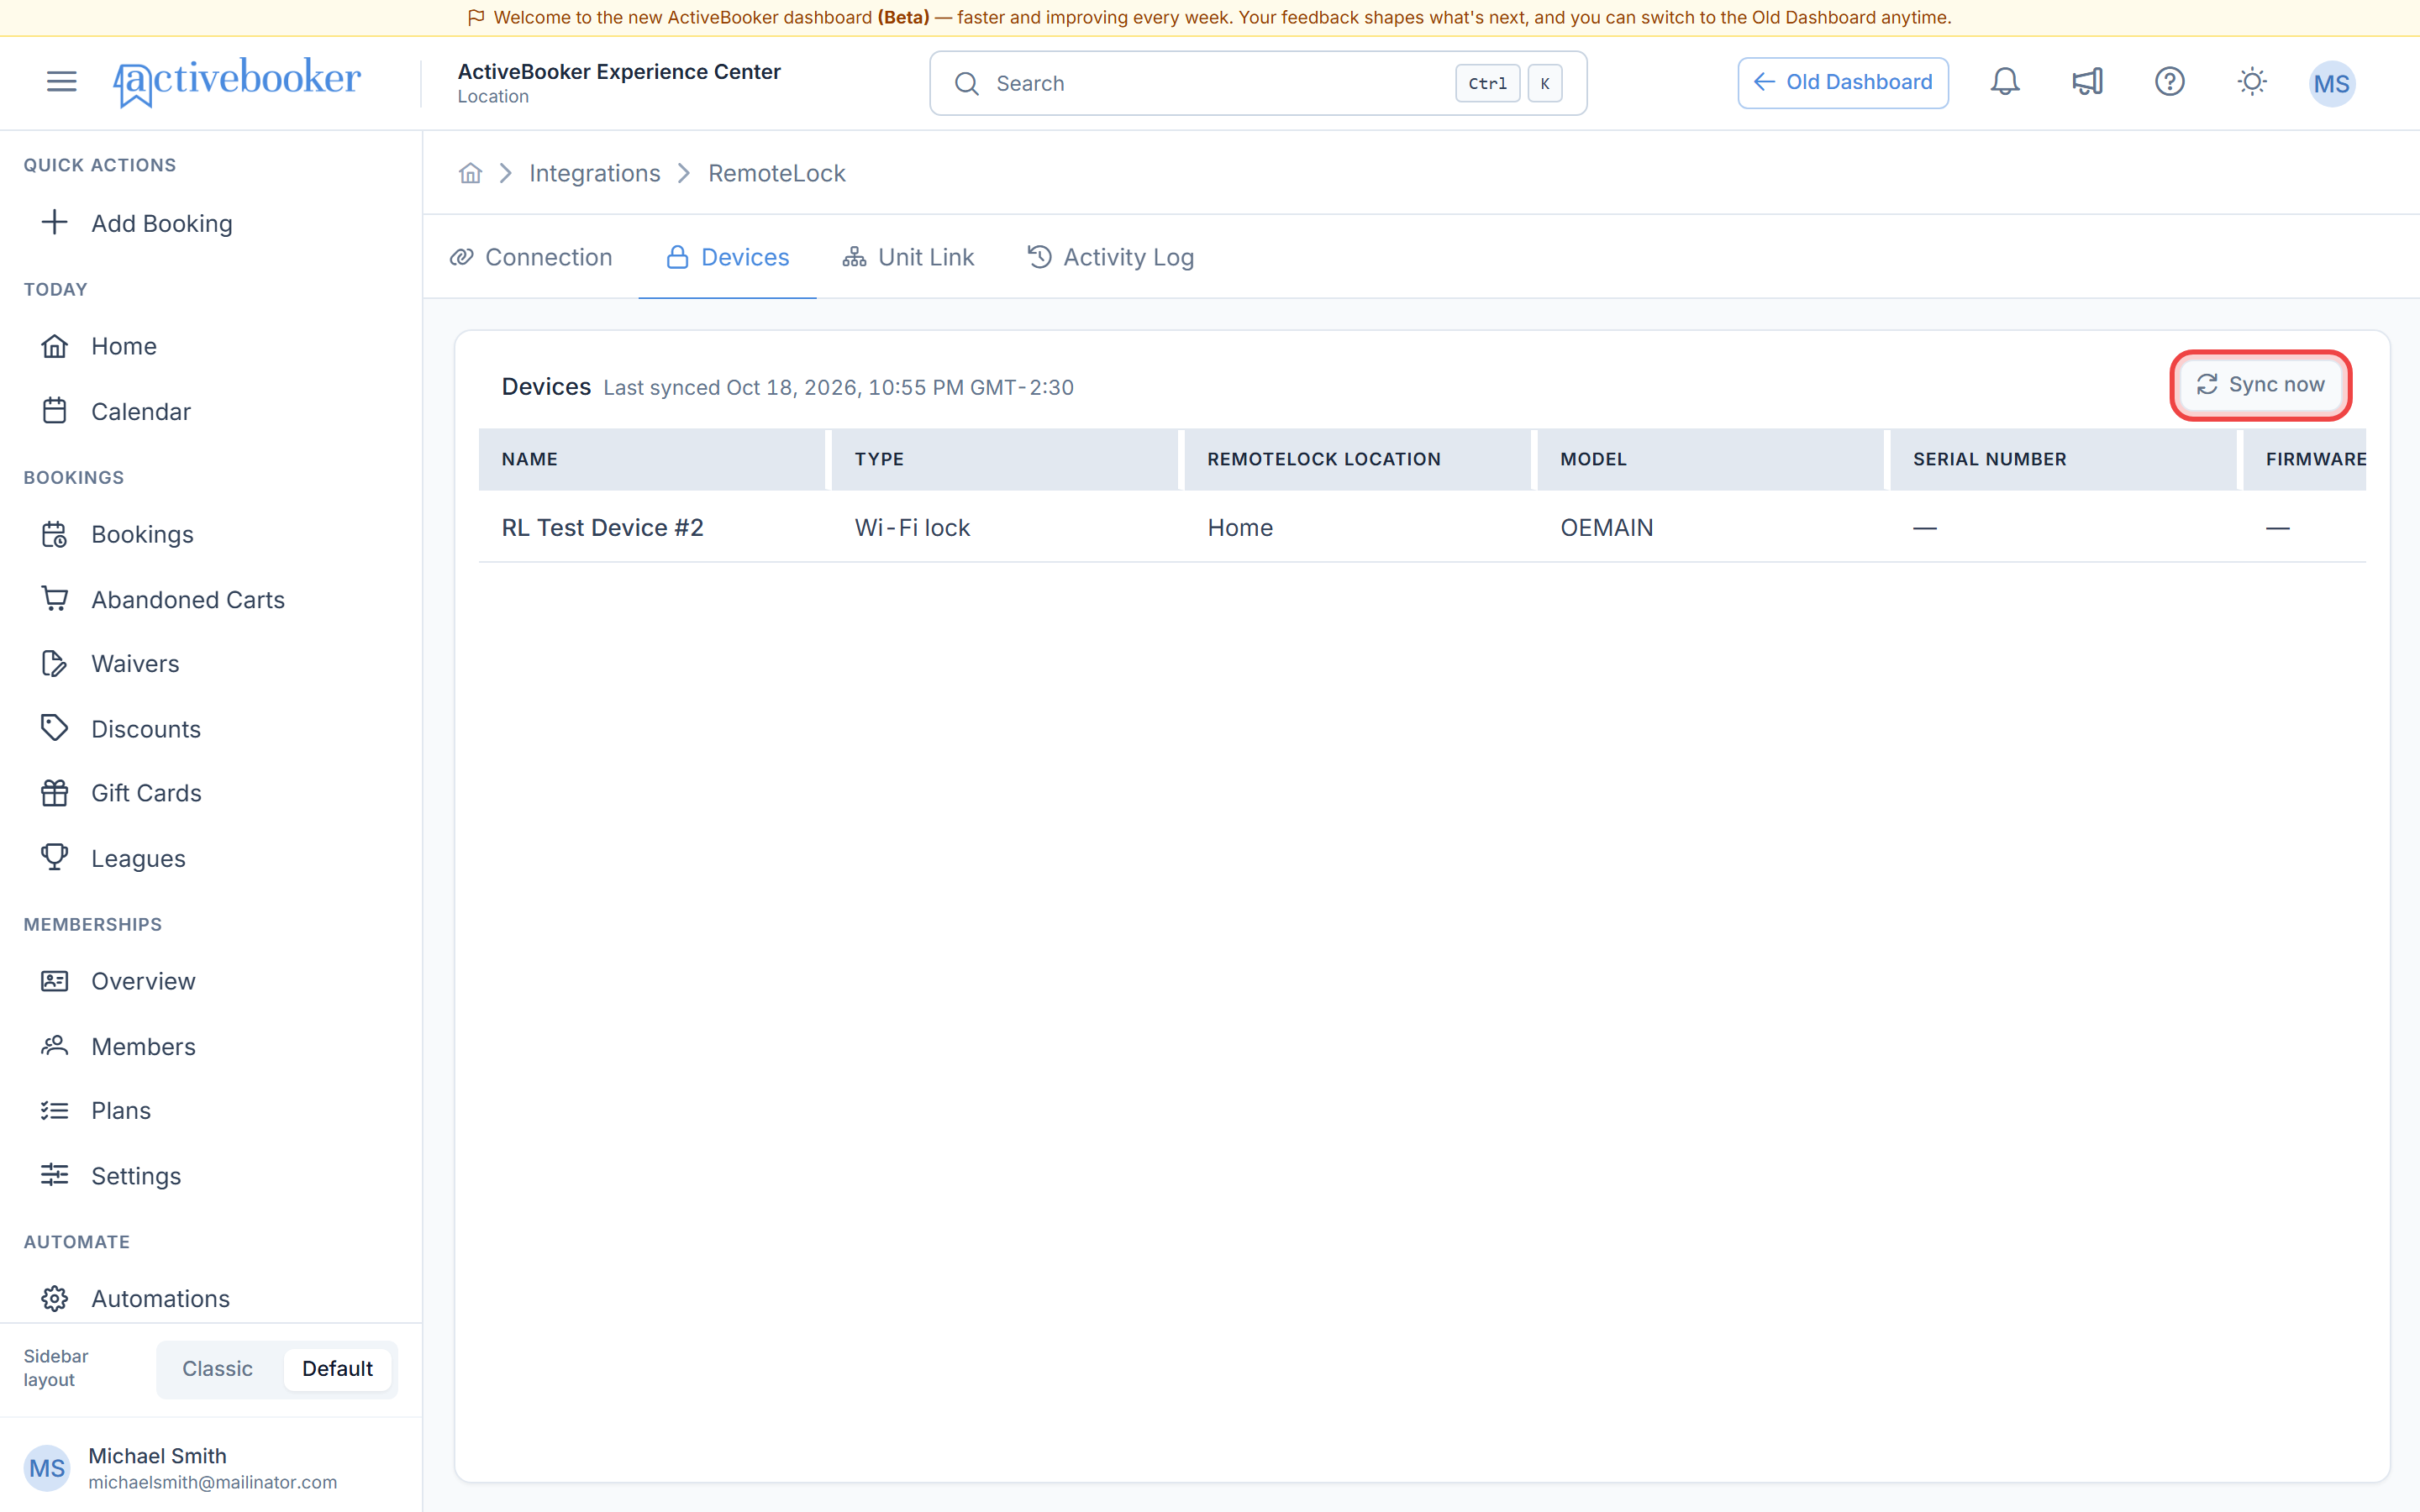The width and height of the screenshot is (2420, 1512).
Task: Open the hamburger menu icon
Action: pos(62,82)
